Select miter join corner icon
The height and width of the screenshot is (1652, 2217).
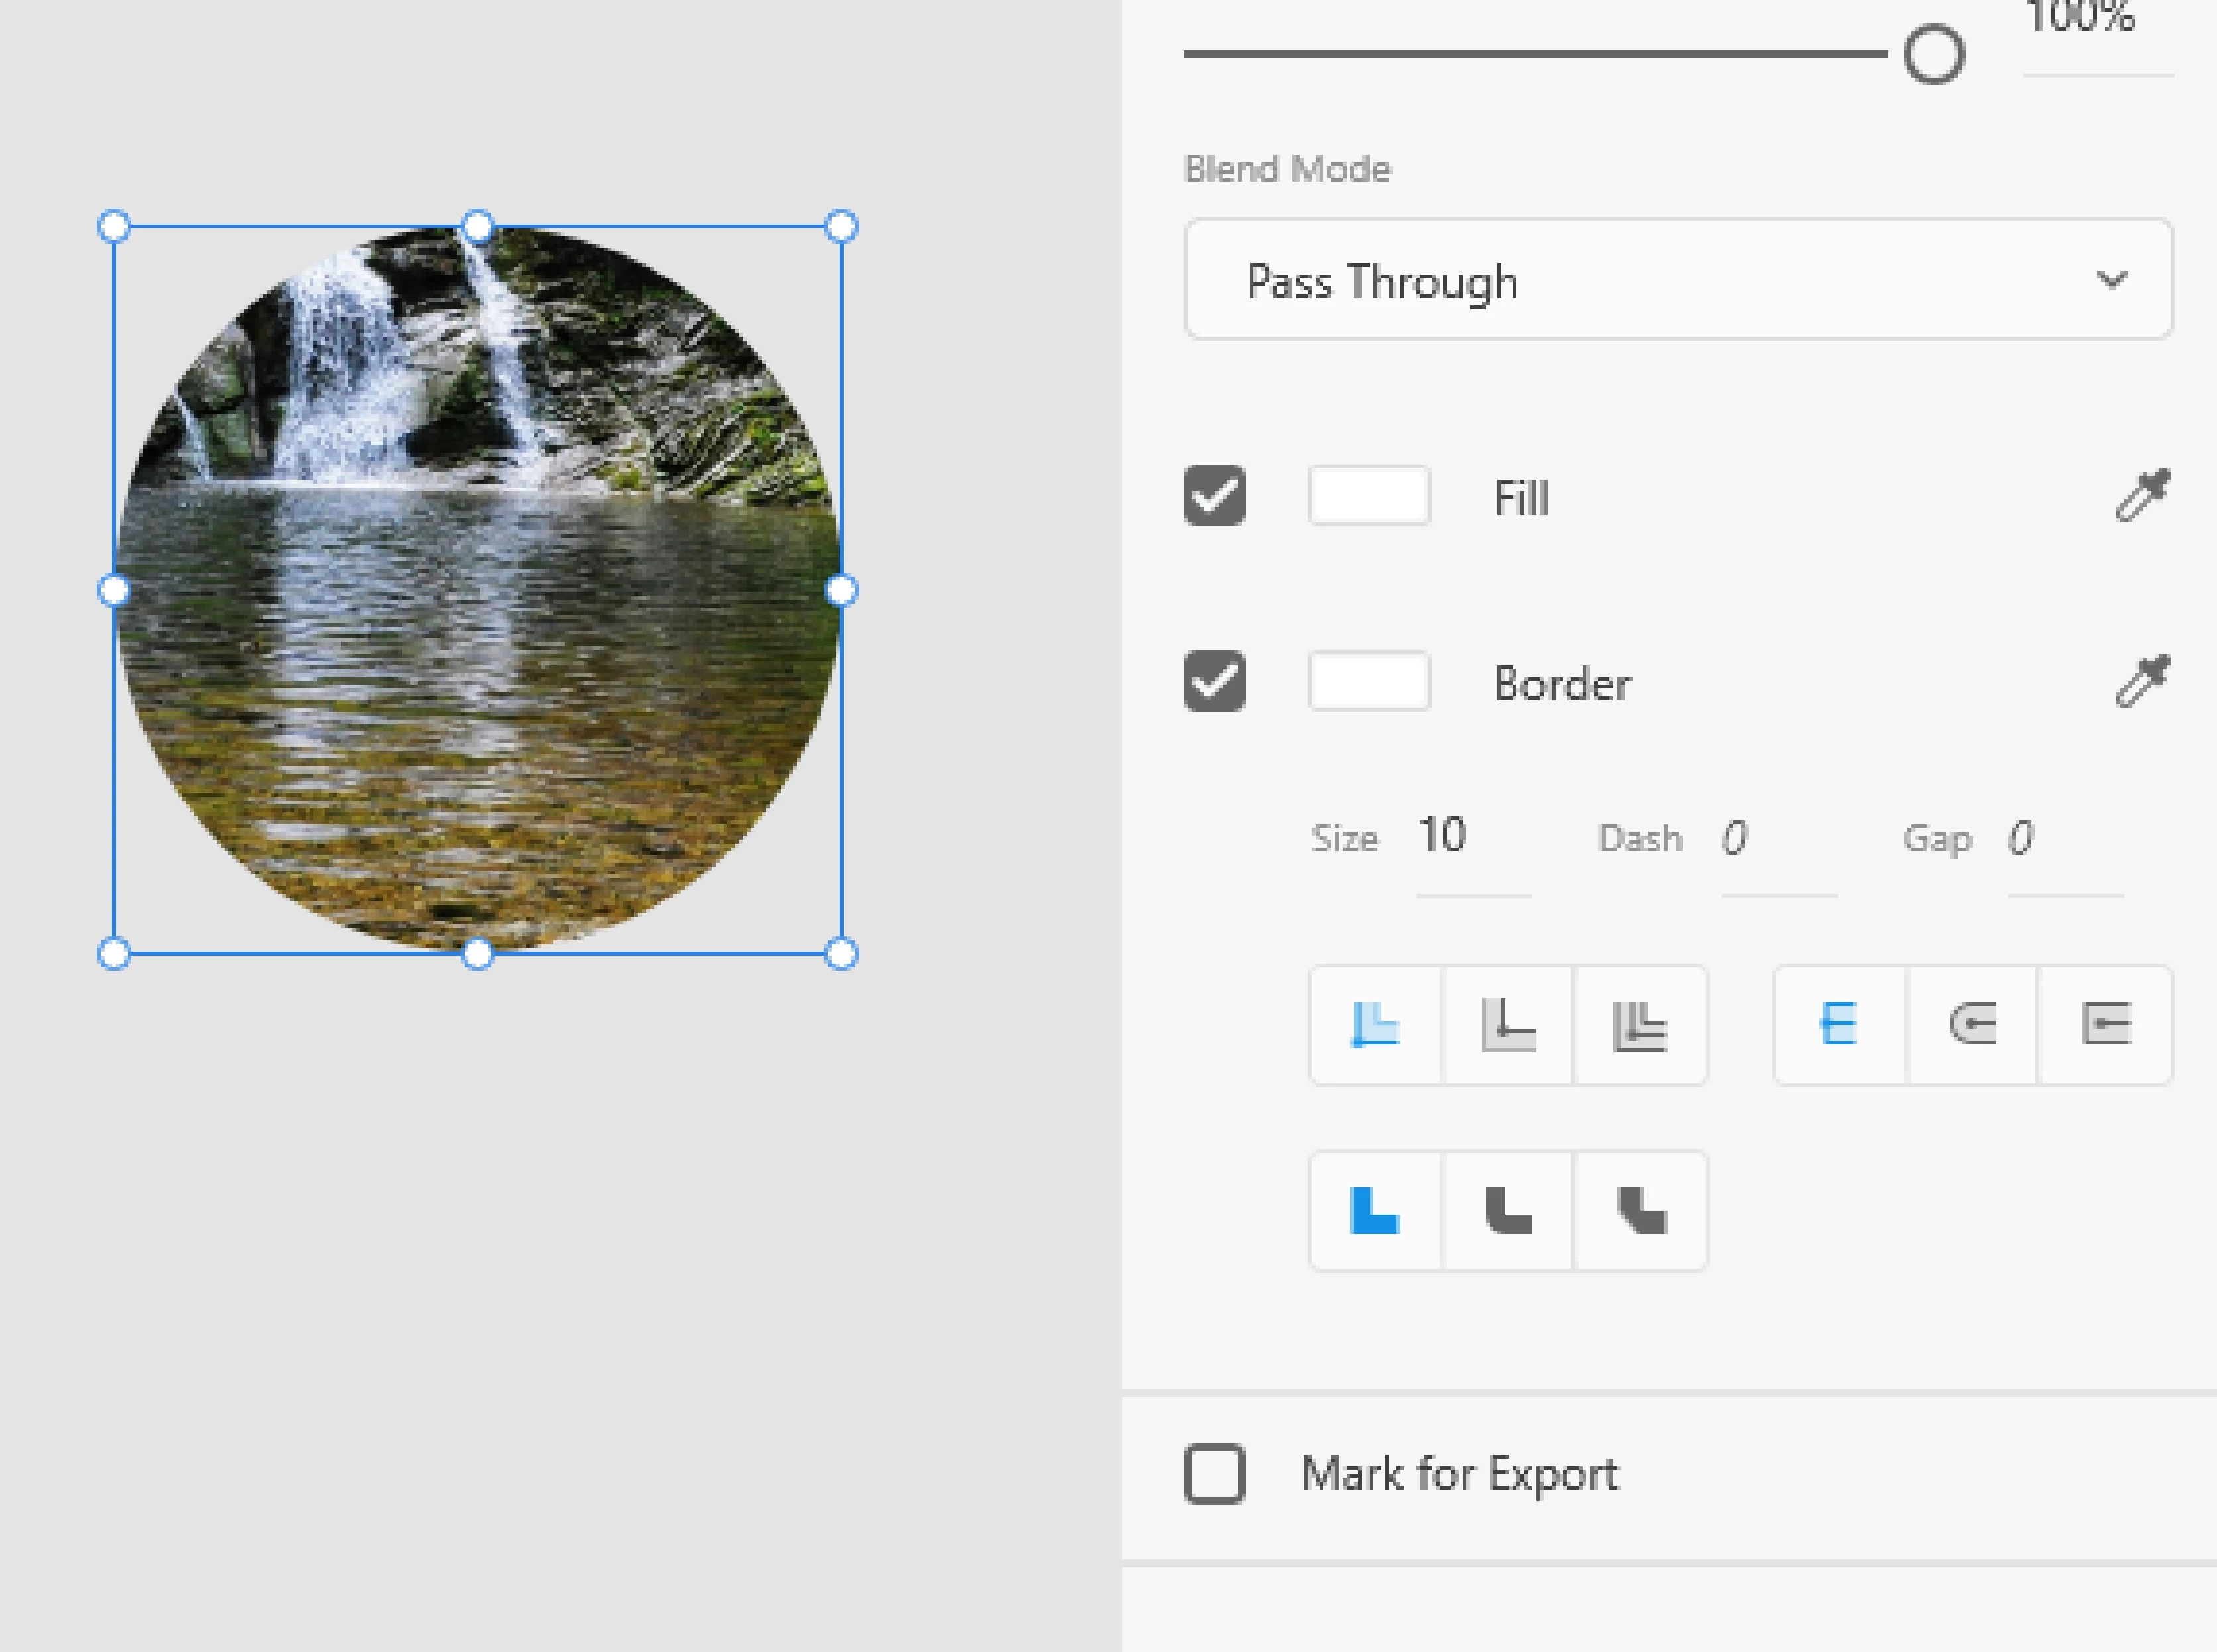pyautogui.click(x=1375, y=1211)
